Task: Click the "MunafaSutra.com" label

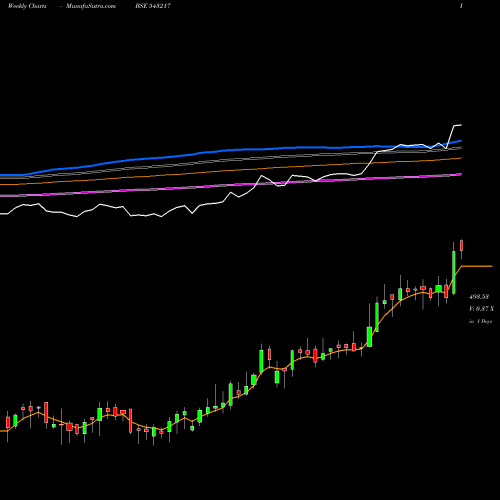Action: (x=91, y=6)
